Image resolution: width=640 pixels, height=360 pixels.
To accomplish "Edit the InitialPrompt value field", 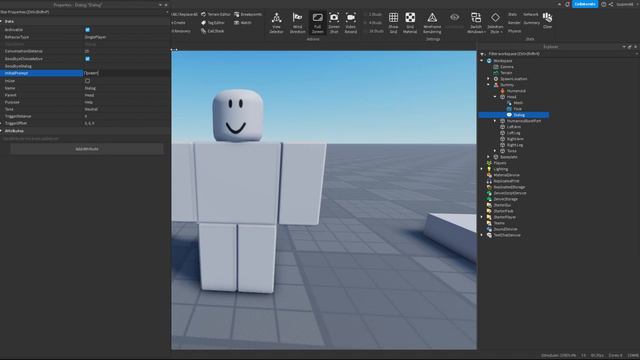I will point(127,73).
